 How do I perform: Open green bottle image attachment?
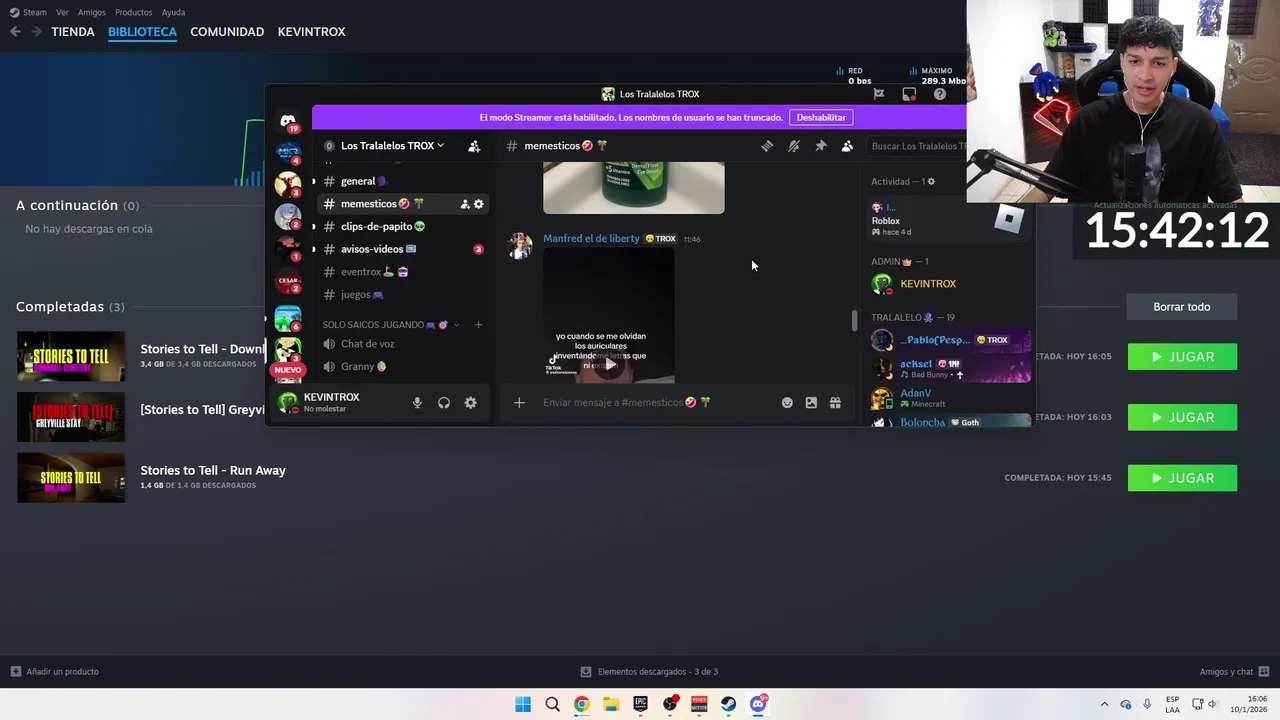click(x=634, y=188)
